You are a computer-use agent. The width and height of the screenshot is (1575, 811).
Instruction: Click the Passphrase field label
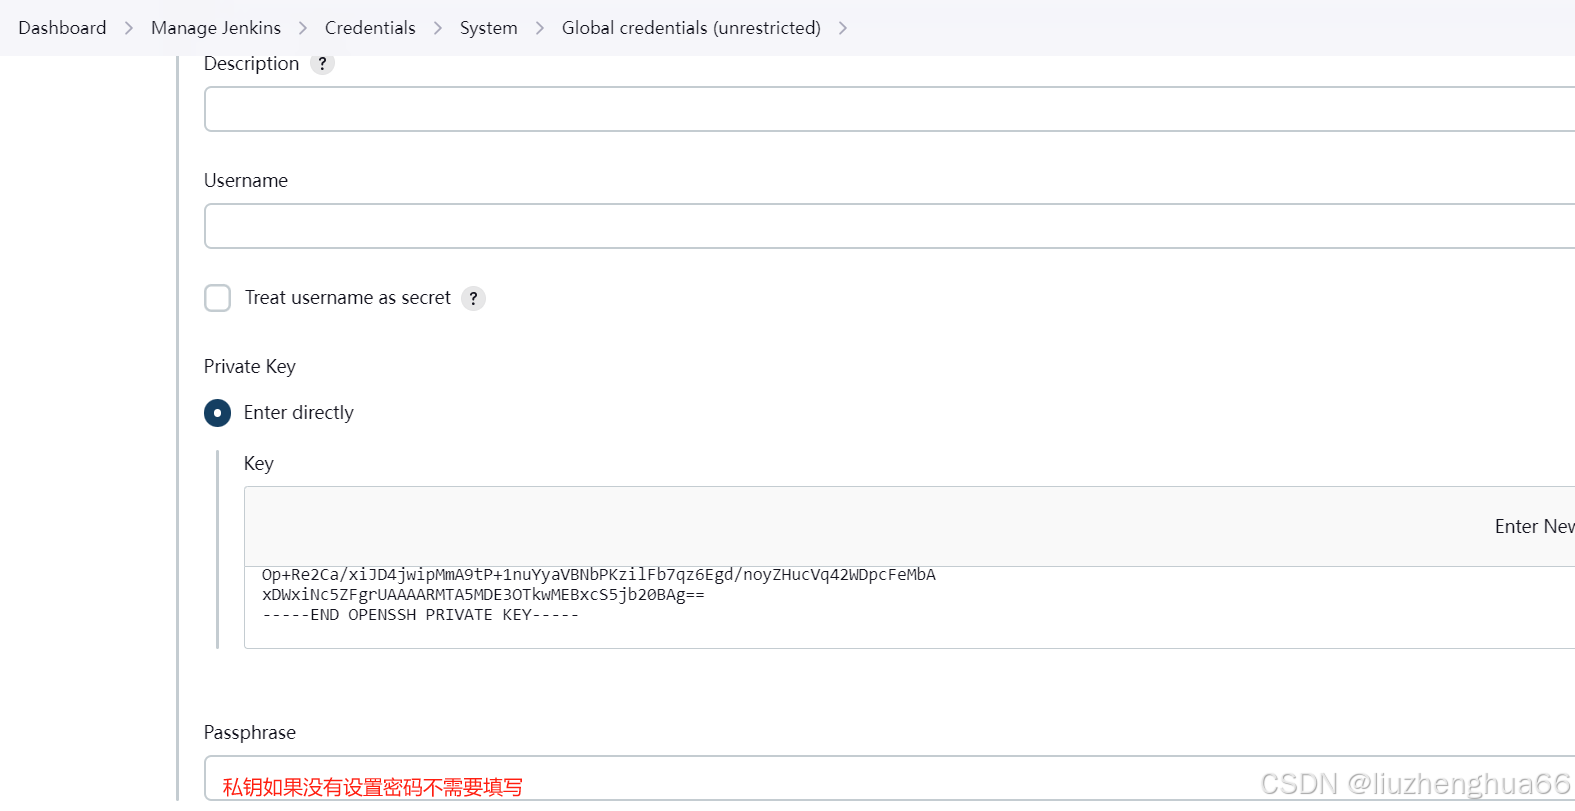tap(250, 733)
